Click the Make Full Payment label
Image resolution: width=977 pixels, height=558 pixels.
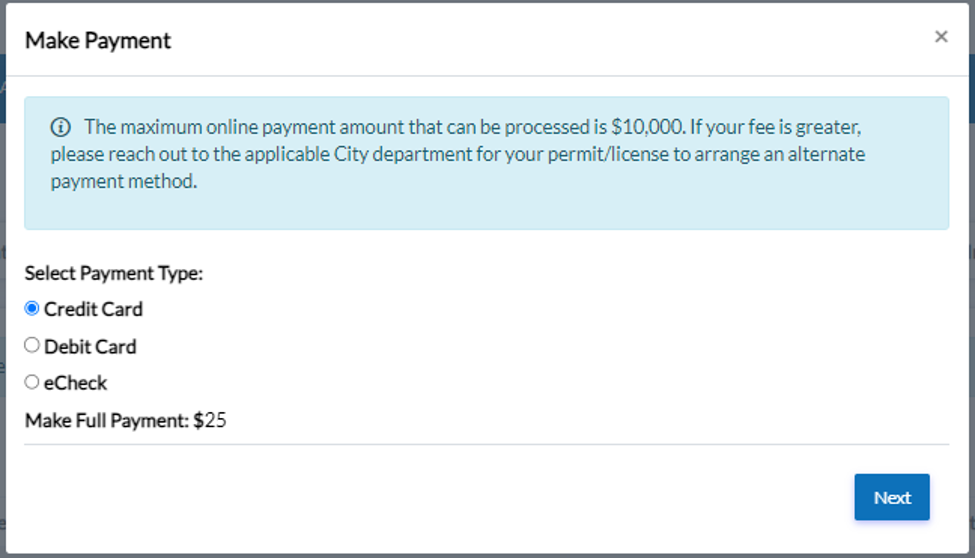tap(107, 420)
